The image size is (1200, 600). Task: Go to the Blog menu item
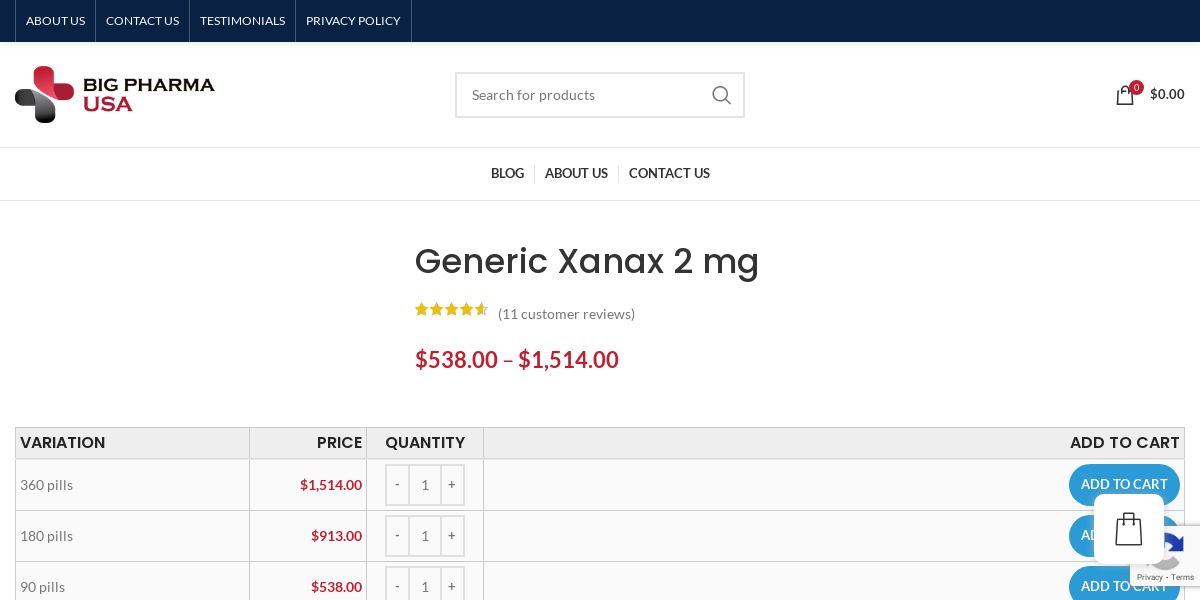tap(507, 174)
